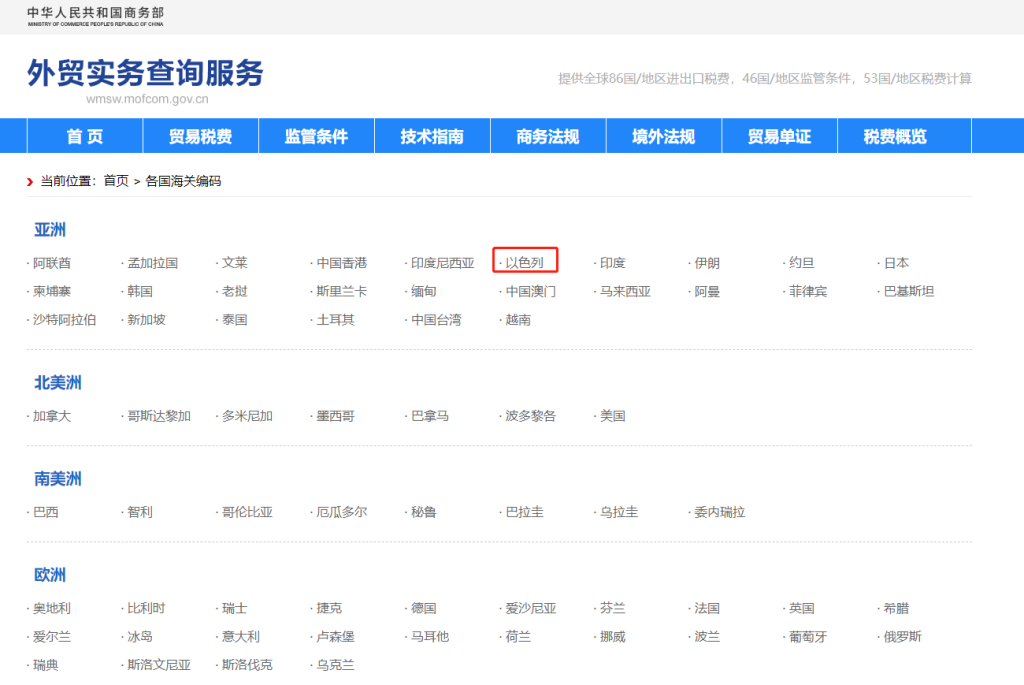Open the 贸易单证 navigation tab
This screenshot has height=685, width=1024.
pos(780,136)
